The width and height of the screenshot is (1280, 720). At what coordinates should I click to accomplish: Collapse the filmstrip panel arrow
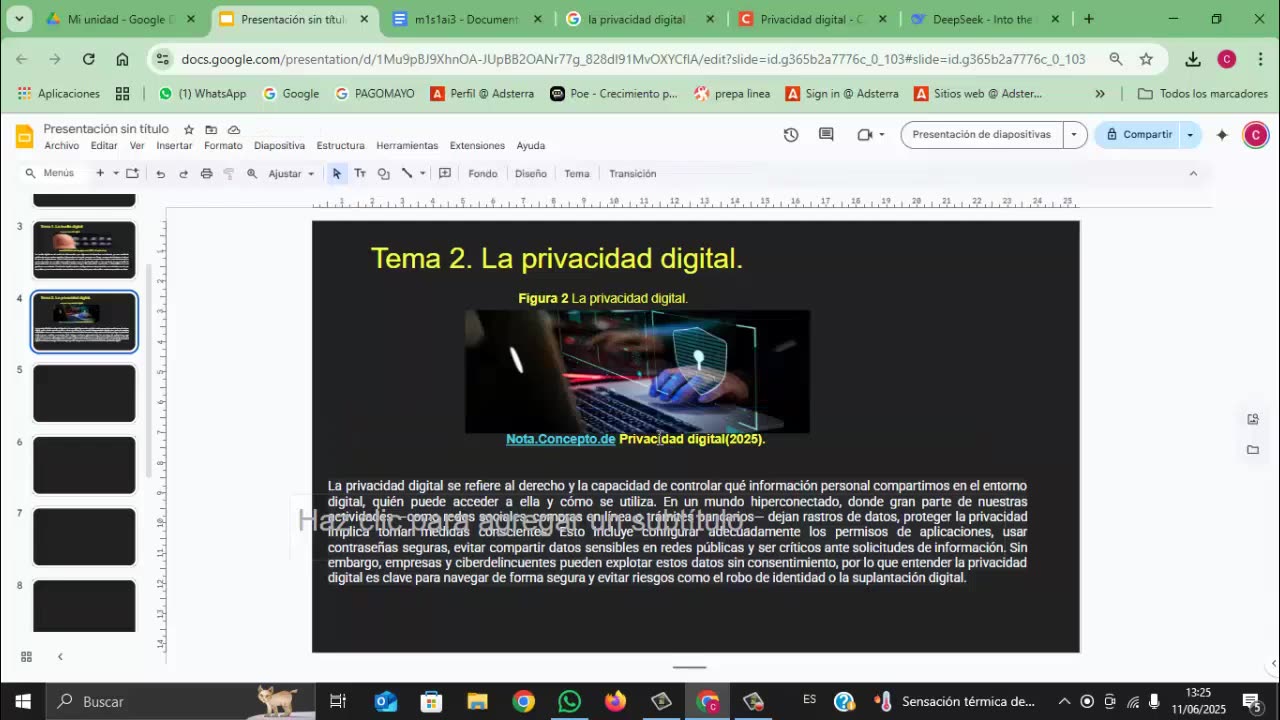60,656
